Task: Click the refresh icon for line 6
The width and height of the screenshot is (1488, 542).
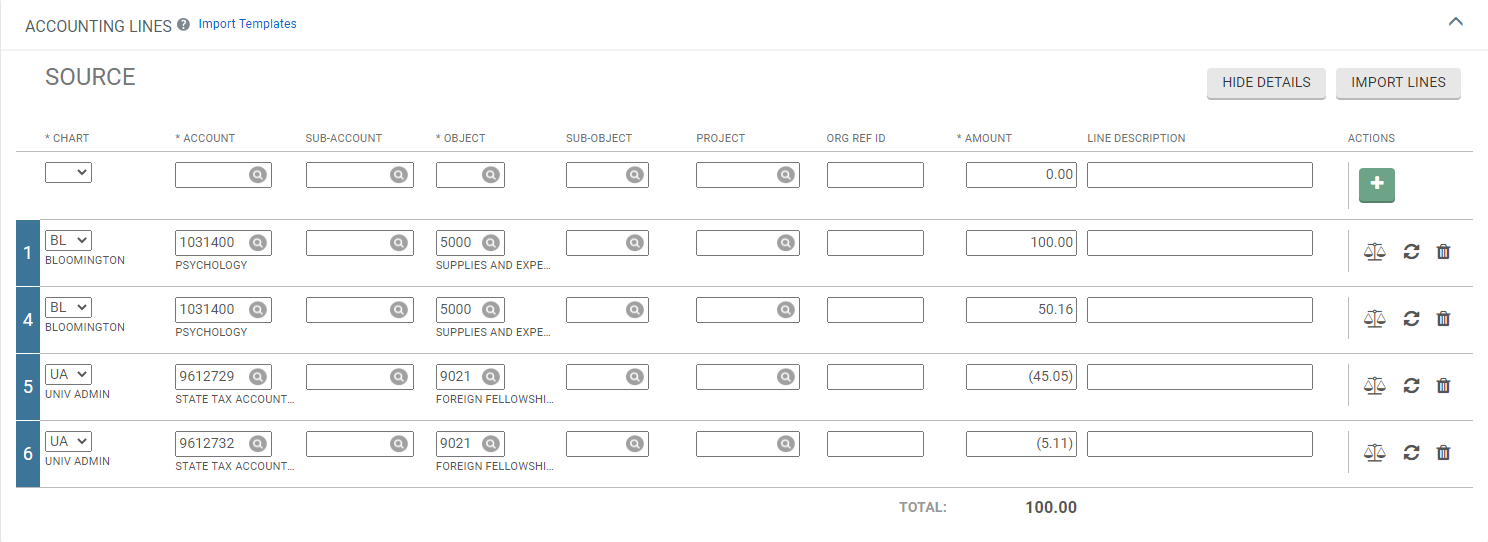Action: coord(1411,453)
